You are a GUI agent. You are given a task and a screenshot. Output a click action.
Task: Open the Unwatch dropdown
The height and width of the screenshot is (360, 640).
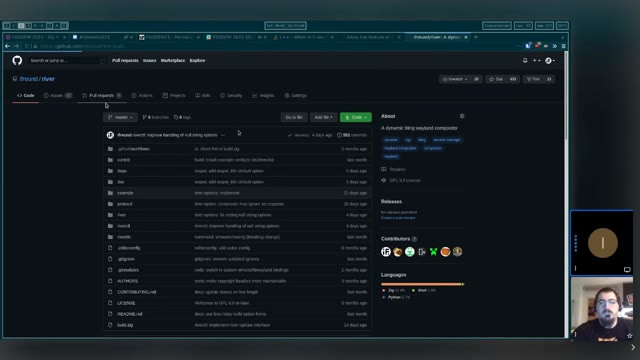point(456,79)
